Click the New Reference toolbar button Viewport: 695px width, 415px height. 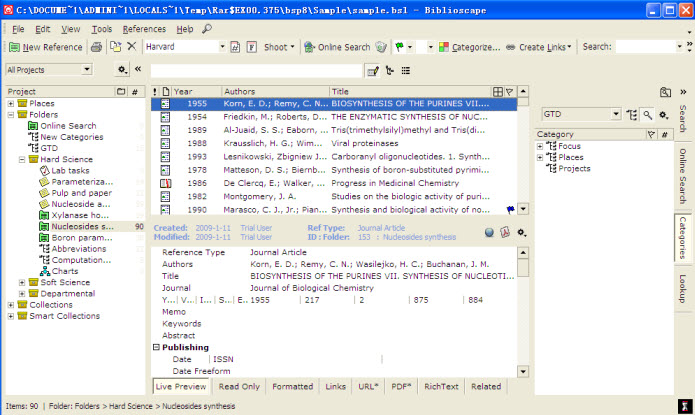[46, 47]
